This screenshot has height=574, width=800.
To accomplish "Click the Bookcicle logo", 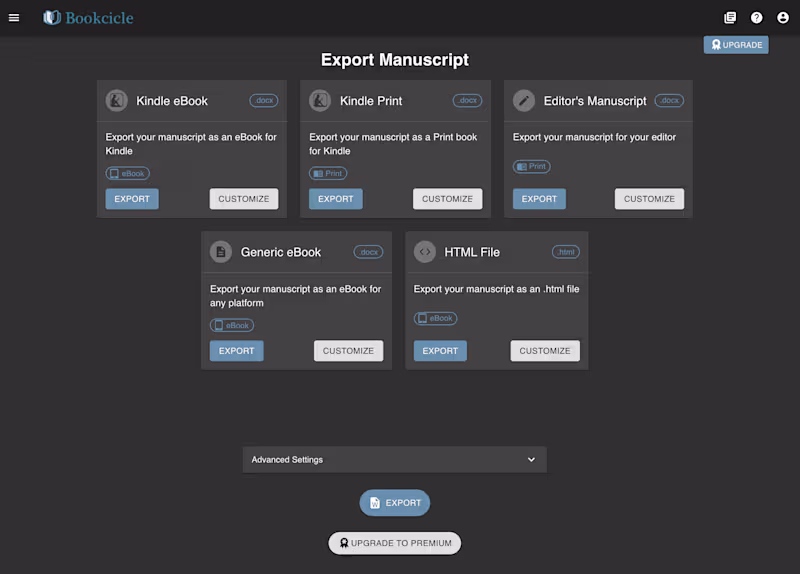I will (88, 18).
